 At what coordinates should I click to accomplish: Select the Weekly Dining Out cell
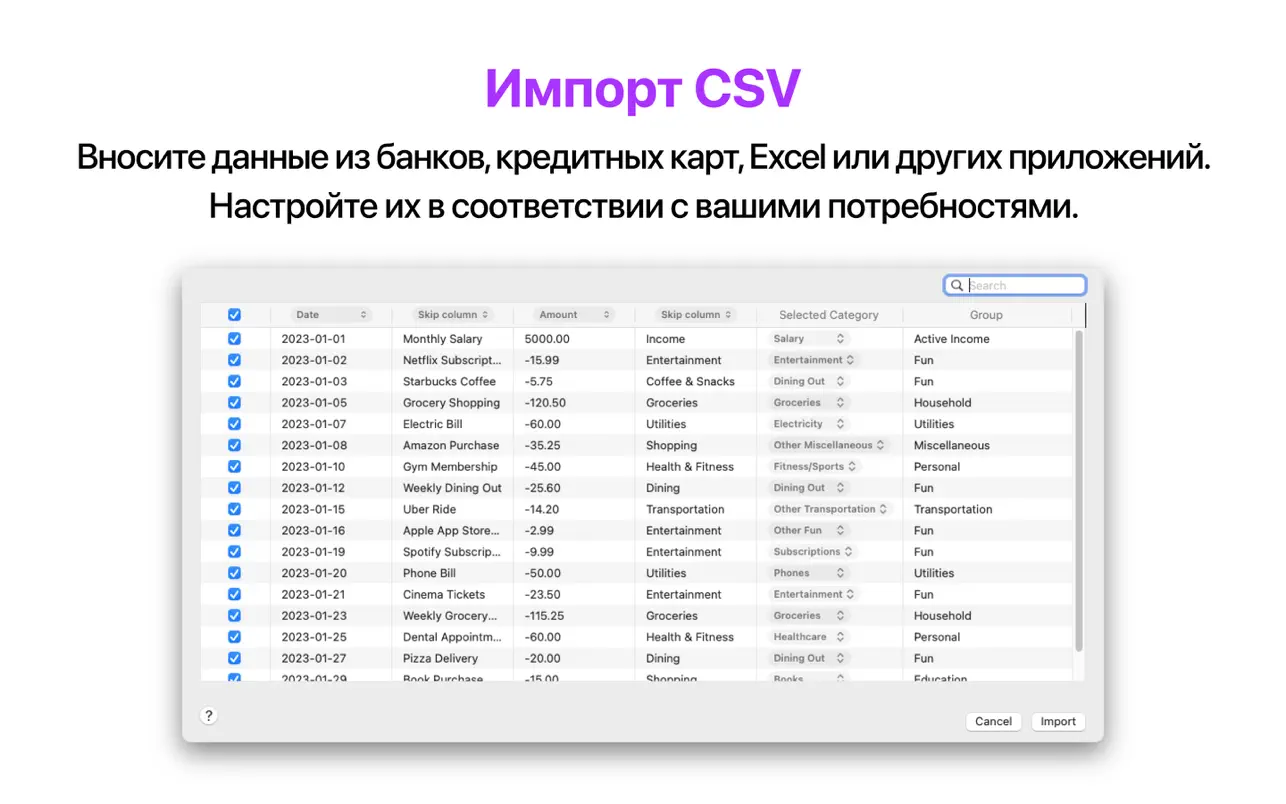[x=452, y=488]
